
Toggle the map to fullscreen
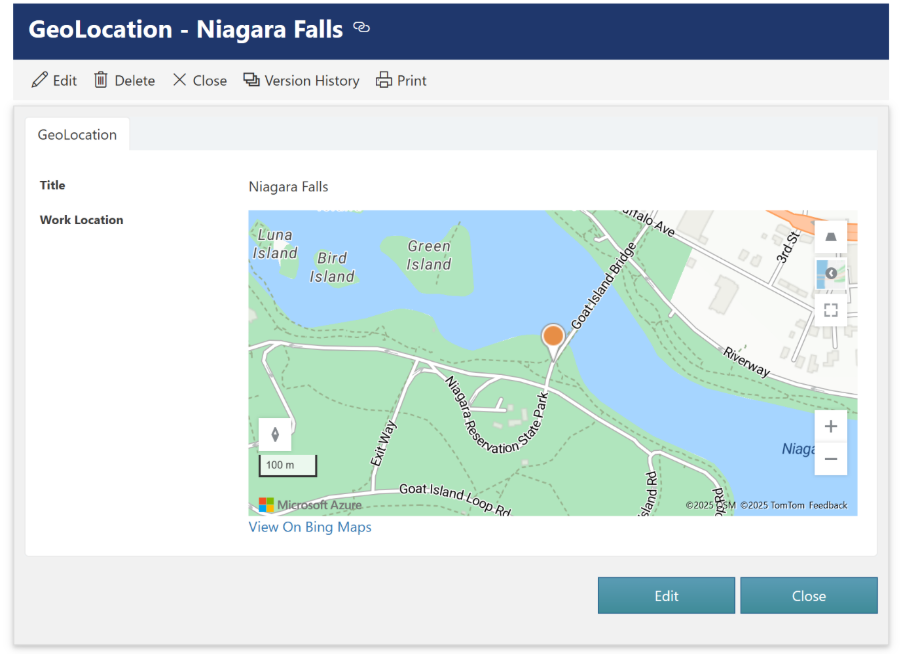click(x=830, y=309)
